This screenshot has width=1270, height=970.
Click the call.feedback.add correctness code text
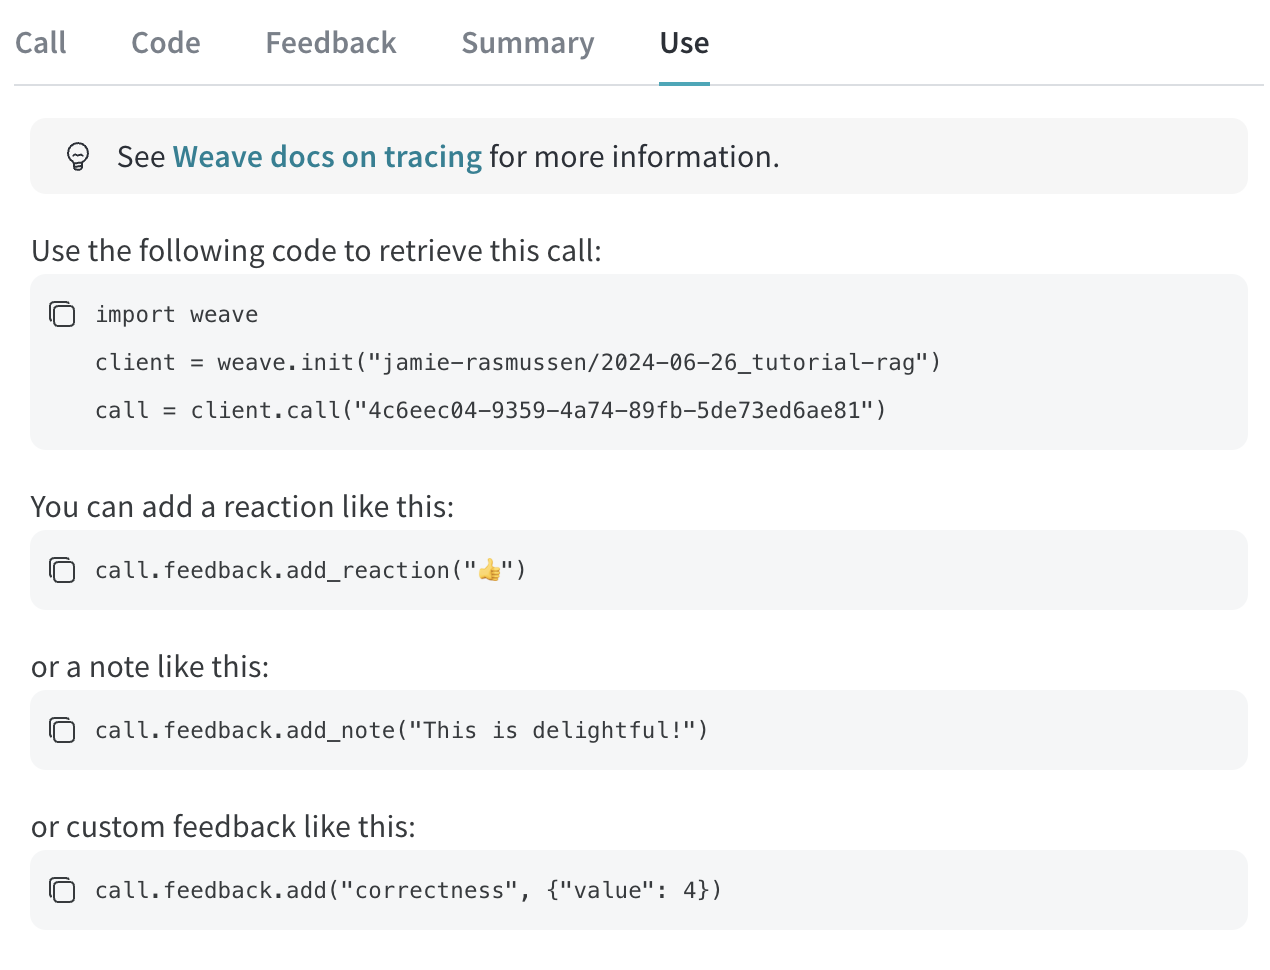pyautogui.click(x=408, y=890)
